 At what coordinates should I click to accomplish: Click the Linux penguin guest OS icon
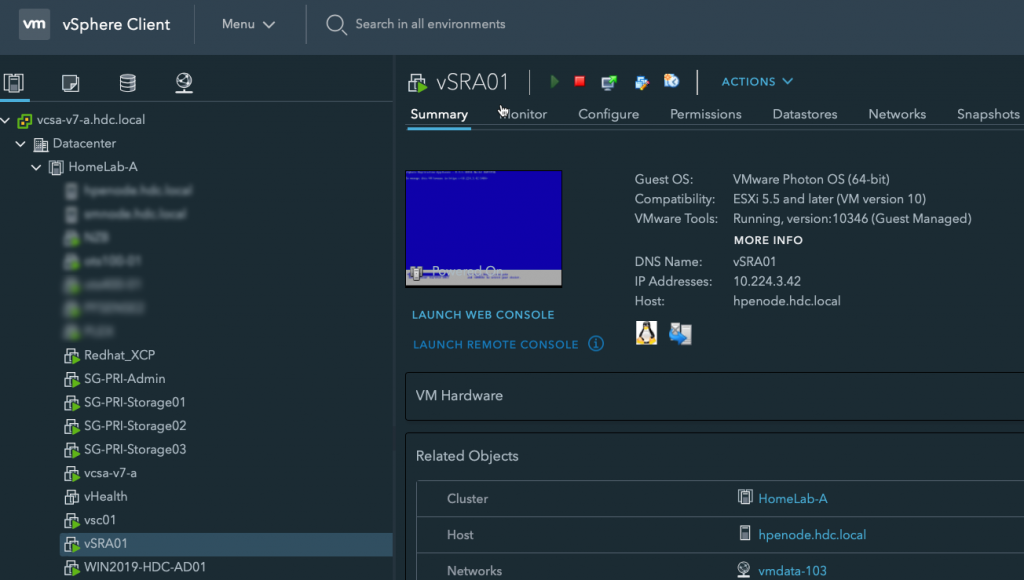click(647, 333)
